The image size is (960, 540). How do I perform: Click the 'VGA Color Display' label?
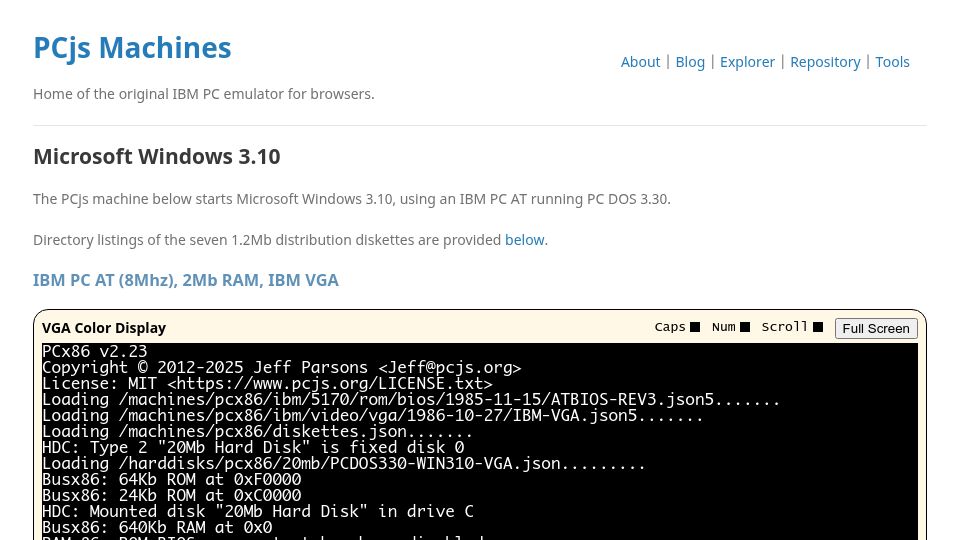104,328
